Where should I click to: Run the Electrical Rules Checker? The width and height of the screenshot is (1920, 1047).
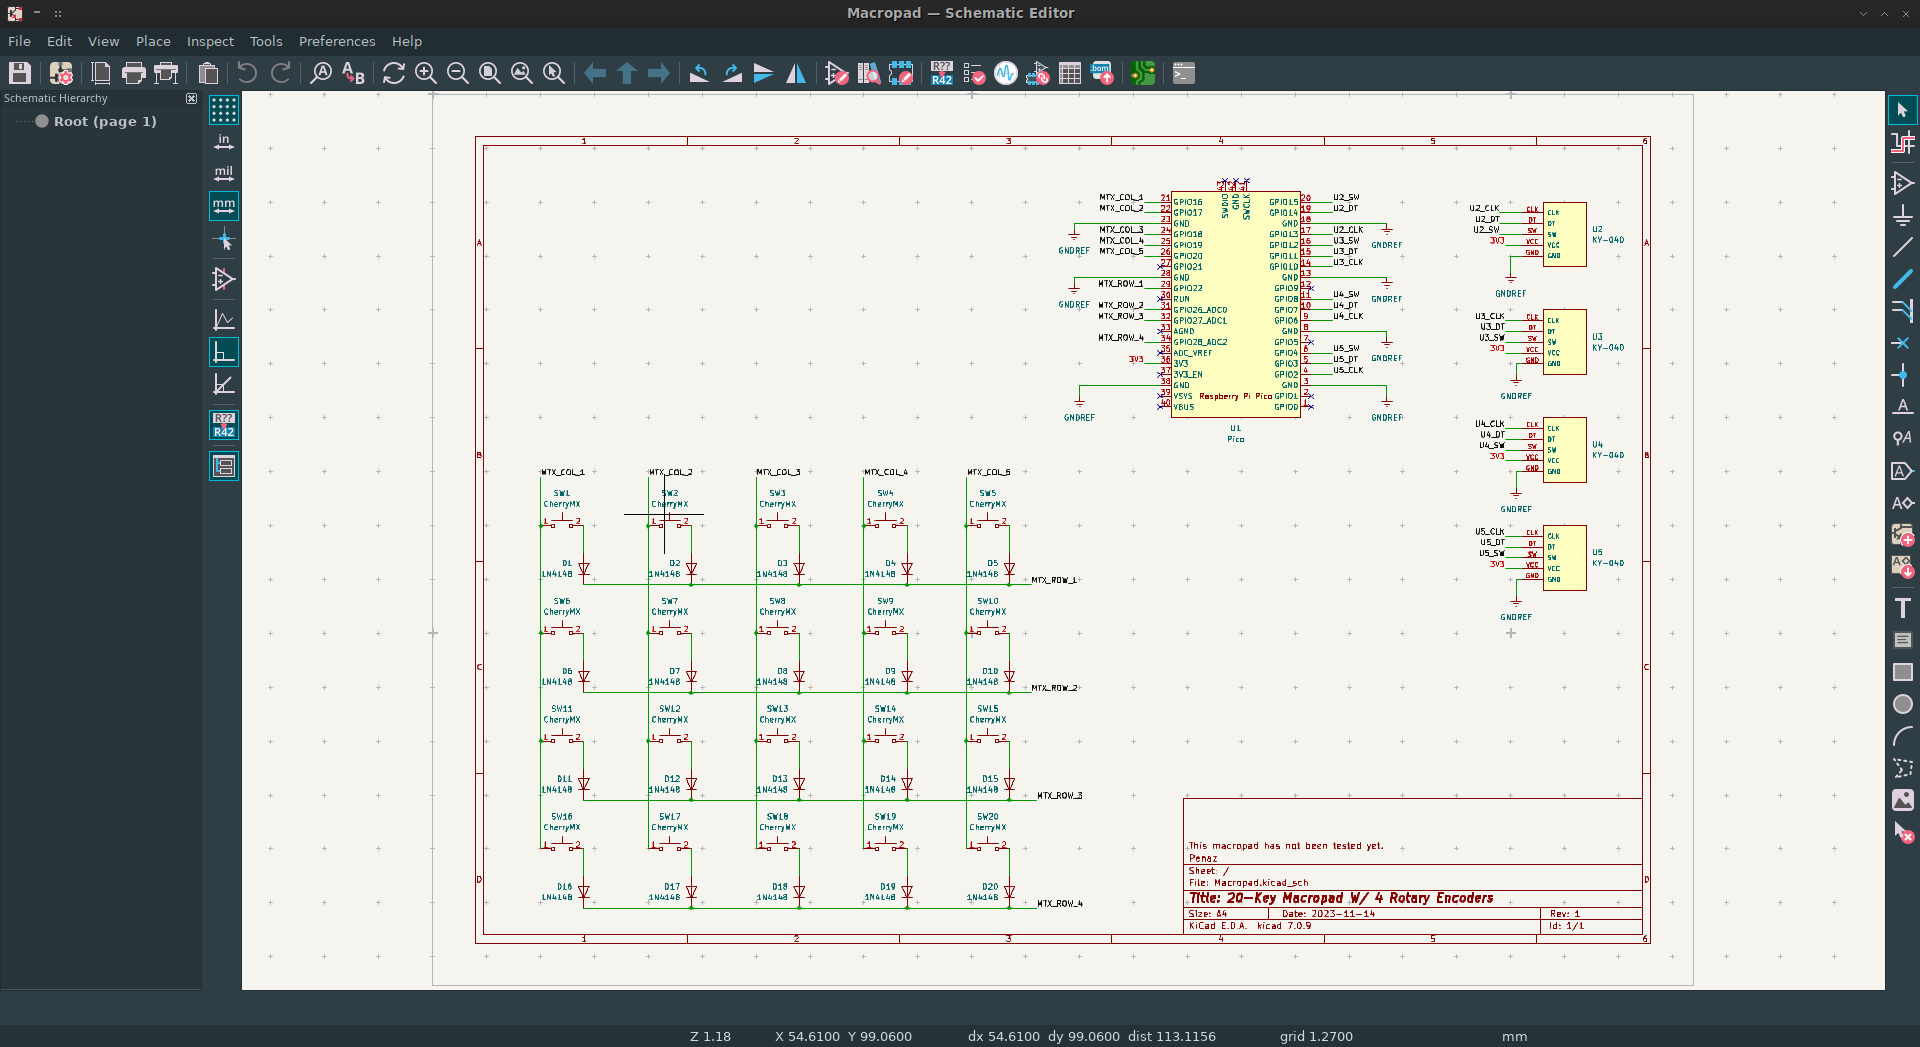pos(974,73)
